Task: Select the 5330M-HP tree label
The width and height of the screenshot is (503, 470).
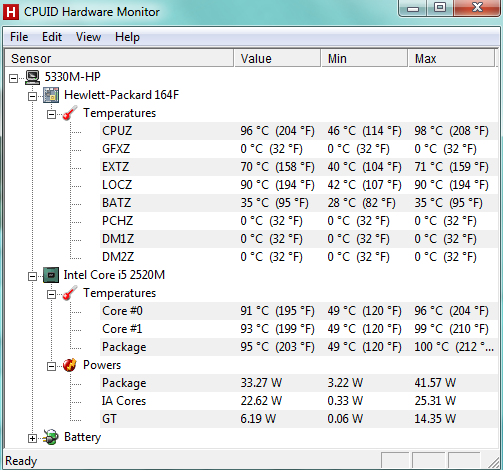Action: click(x=73, y=77)
